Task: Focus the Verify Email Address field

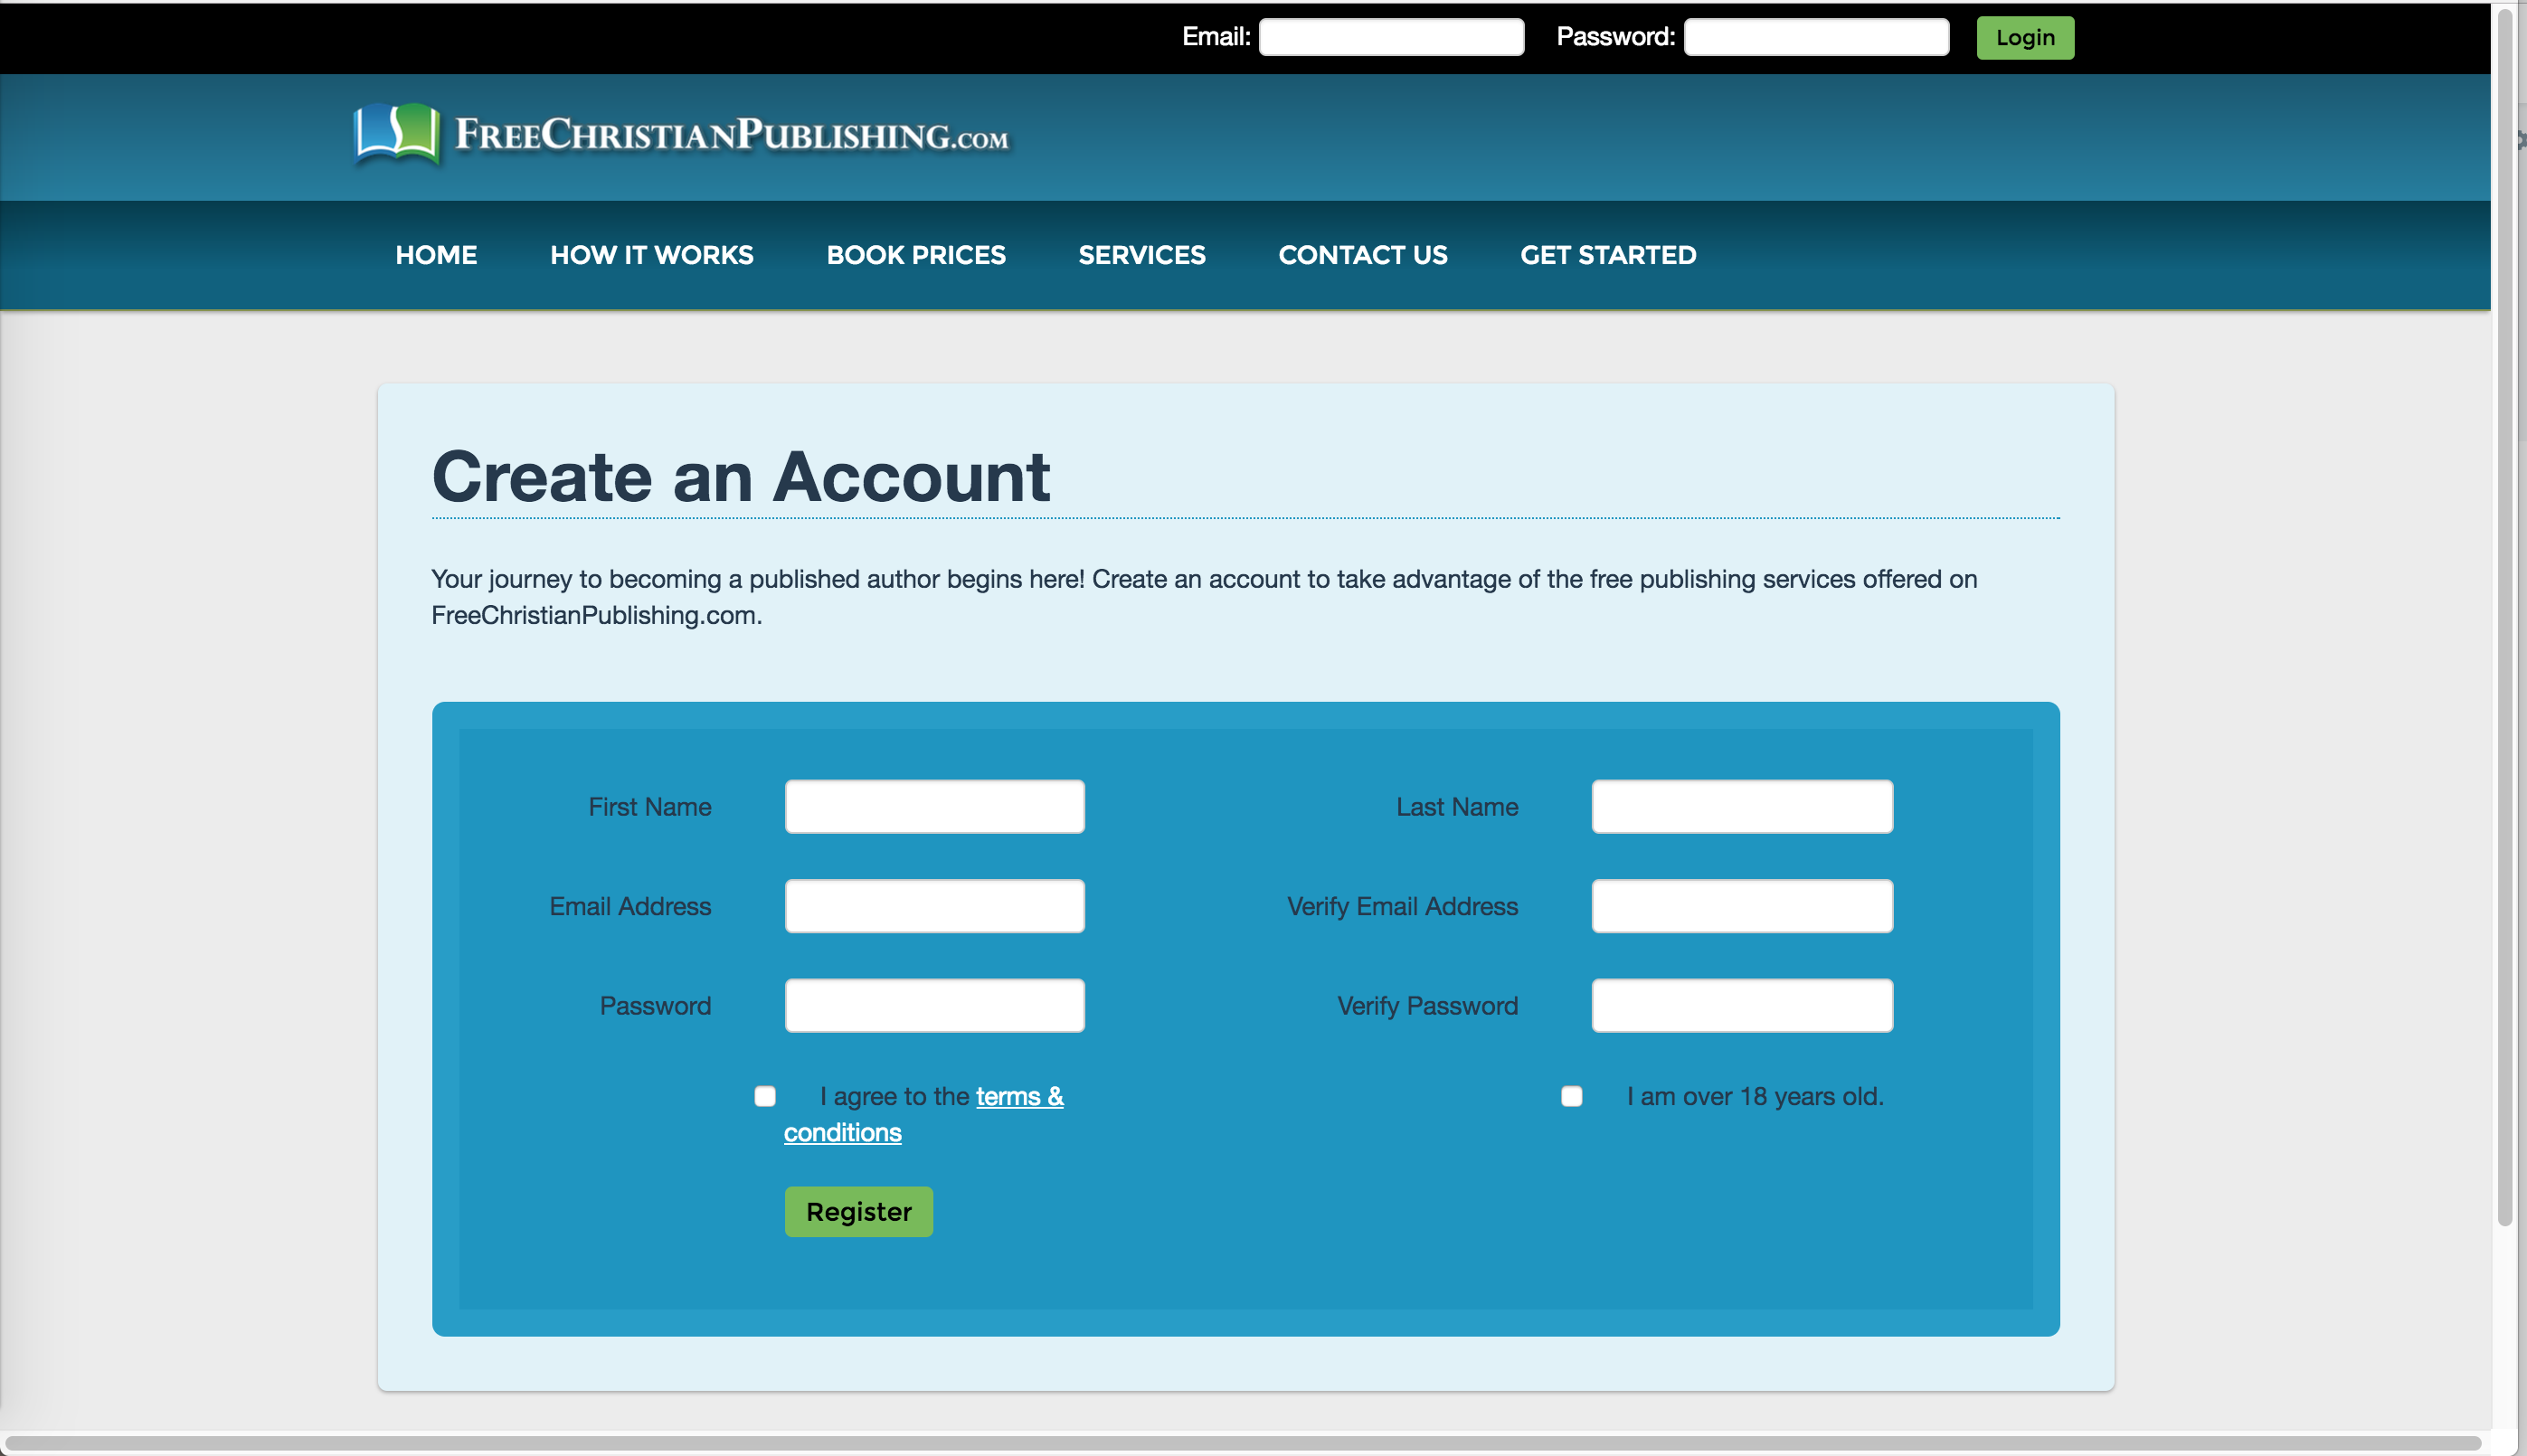Action: (x=1741, y=906)
